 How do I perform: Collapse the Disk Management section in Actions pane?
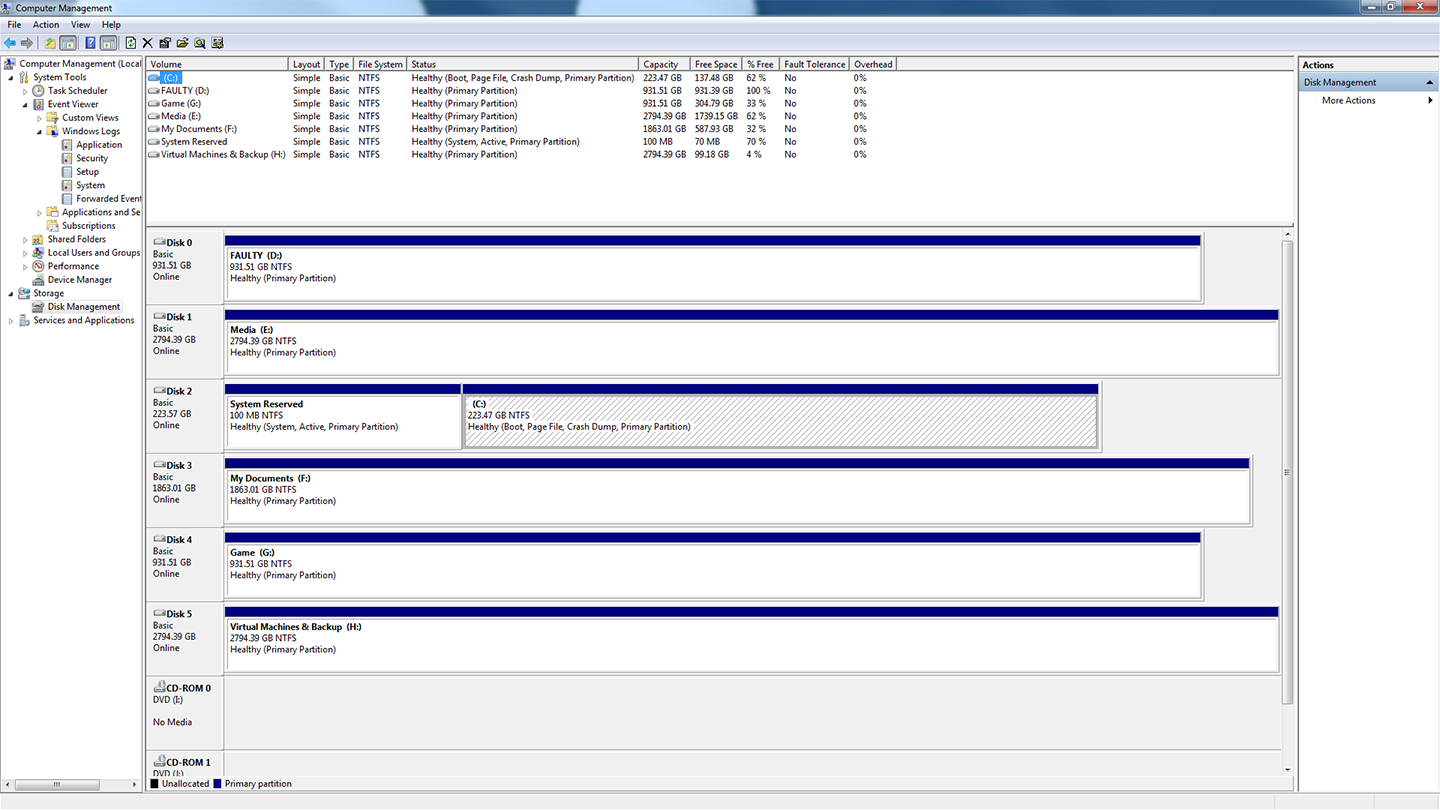(1429, 82)
